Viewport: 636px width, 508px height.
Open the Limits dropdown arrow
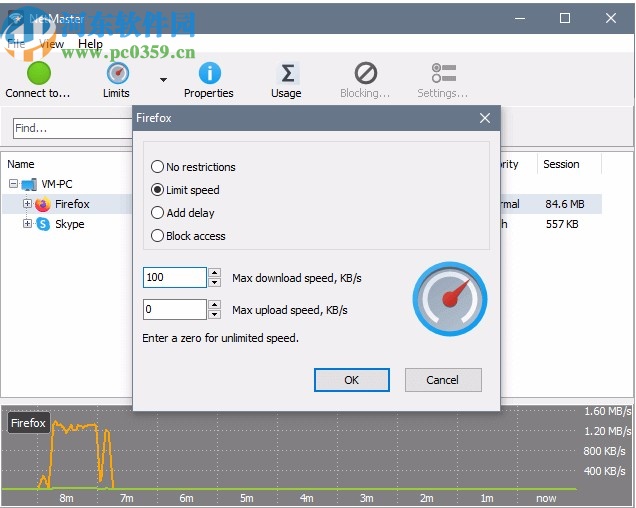coord(163,80)
